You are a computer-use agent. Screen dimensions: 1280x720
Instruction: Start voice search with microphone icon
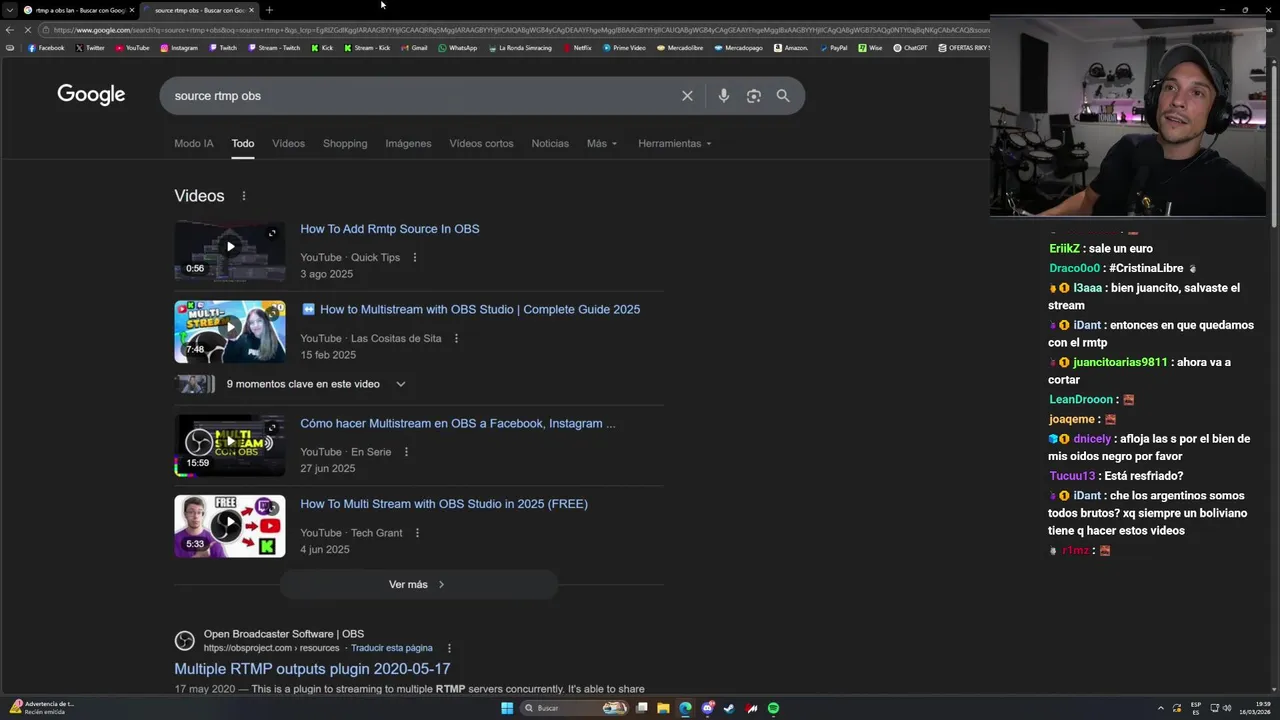point(724,96)
